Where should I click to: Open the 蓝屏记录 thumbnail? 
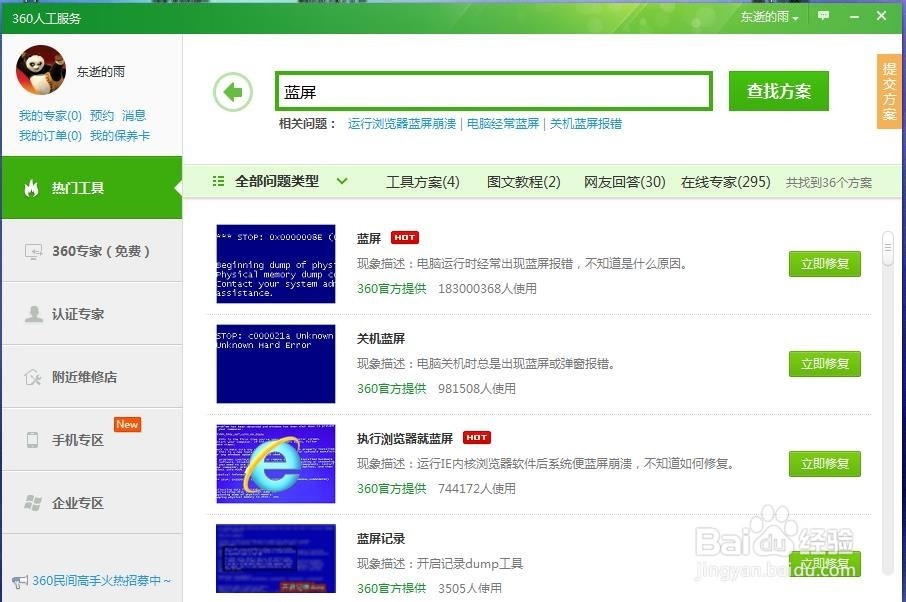[x=276, y=559]
